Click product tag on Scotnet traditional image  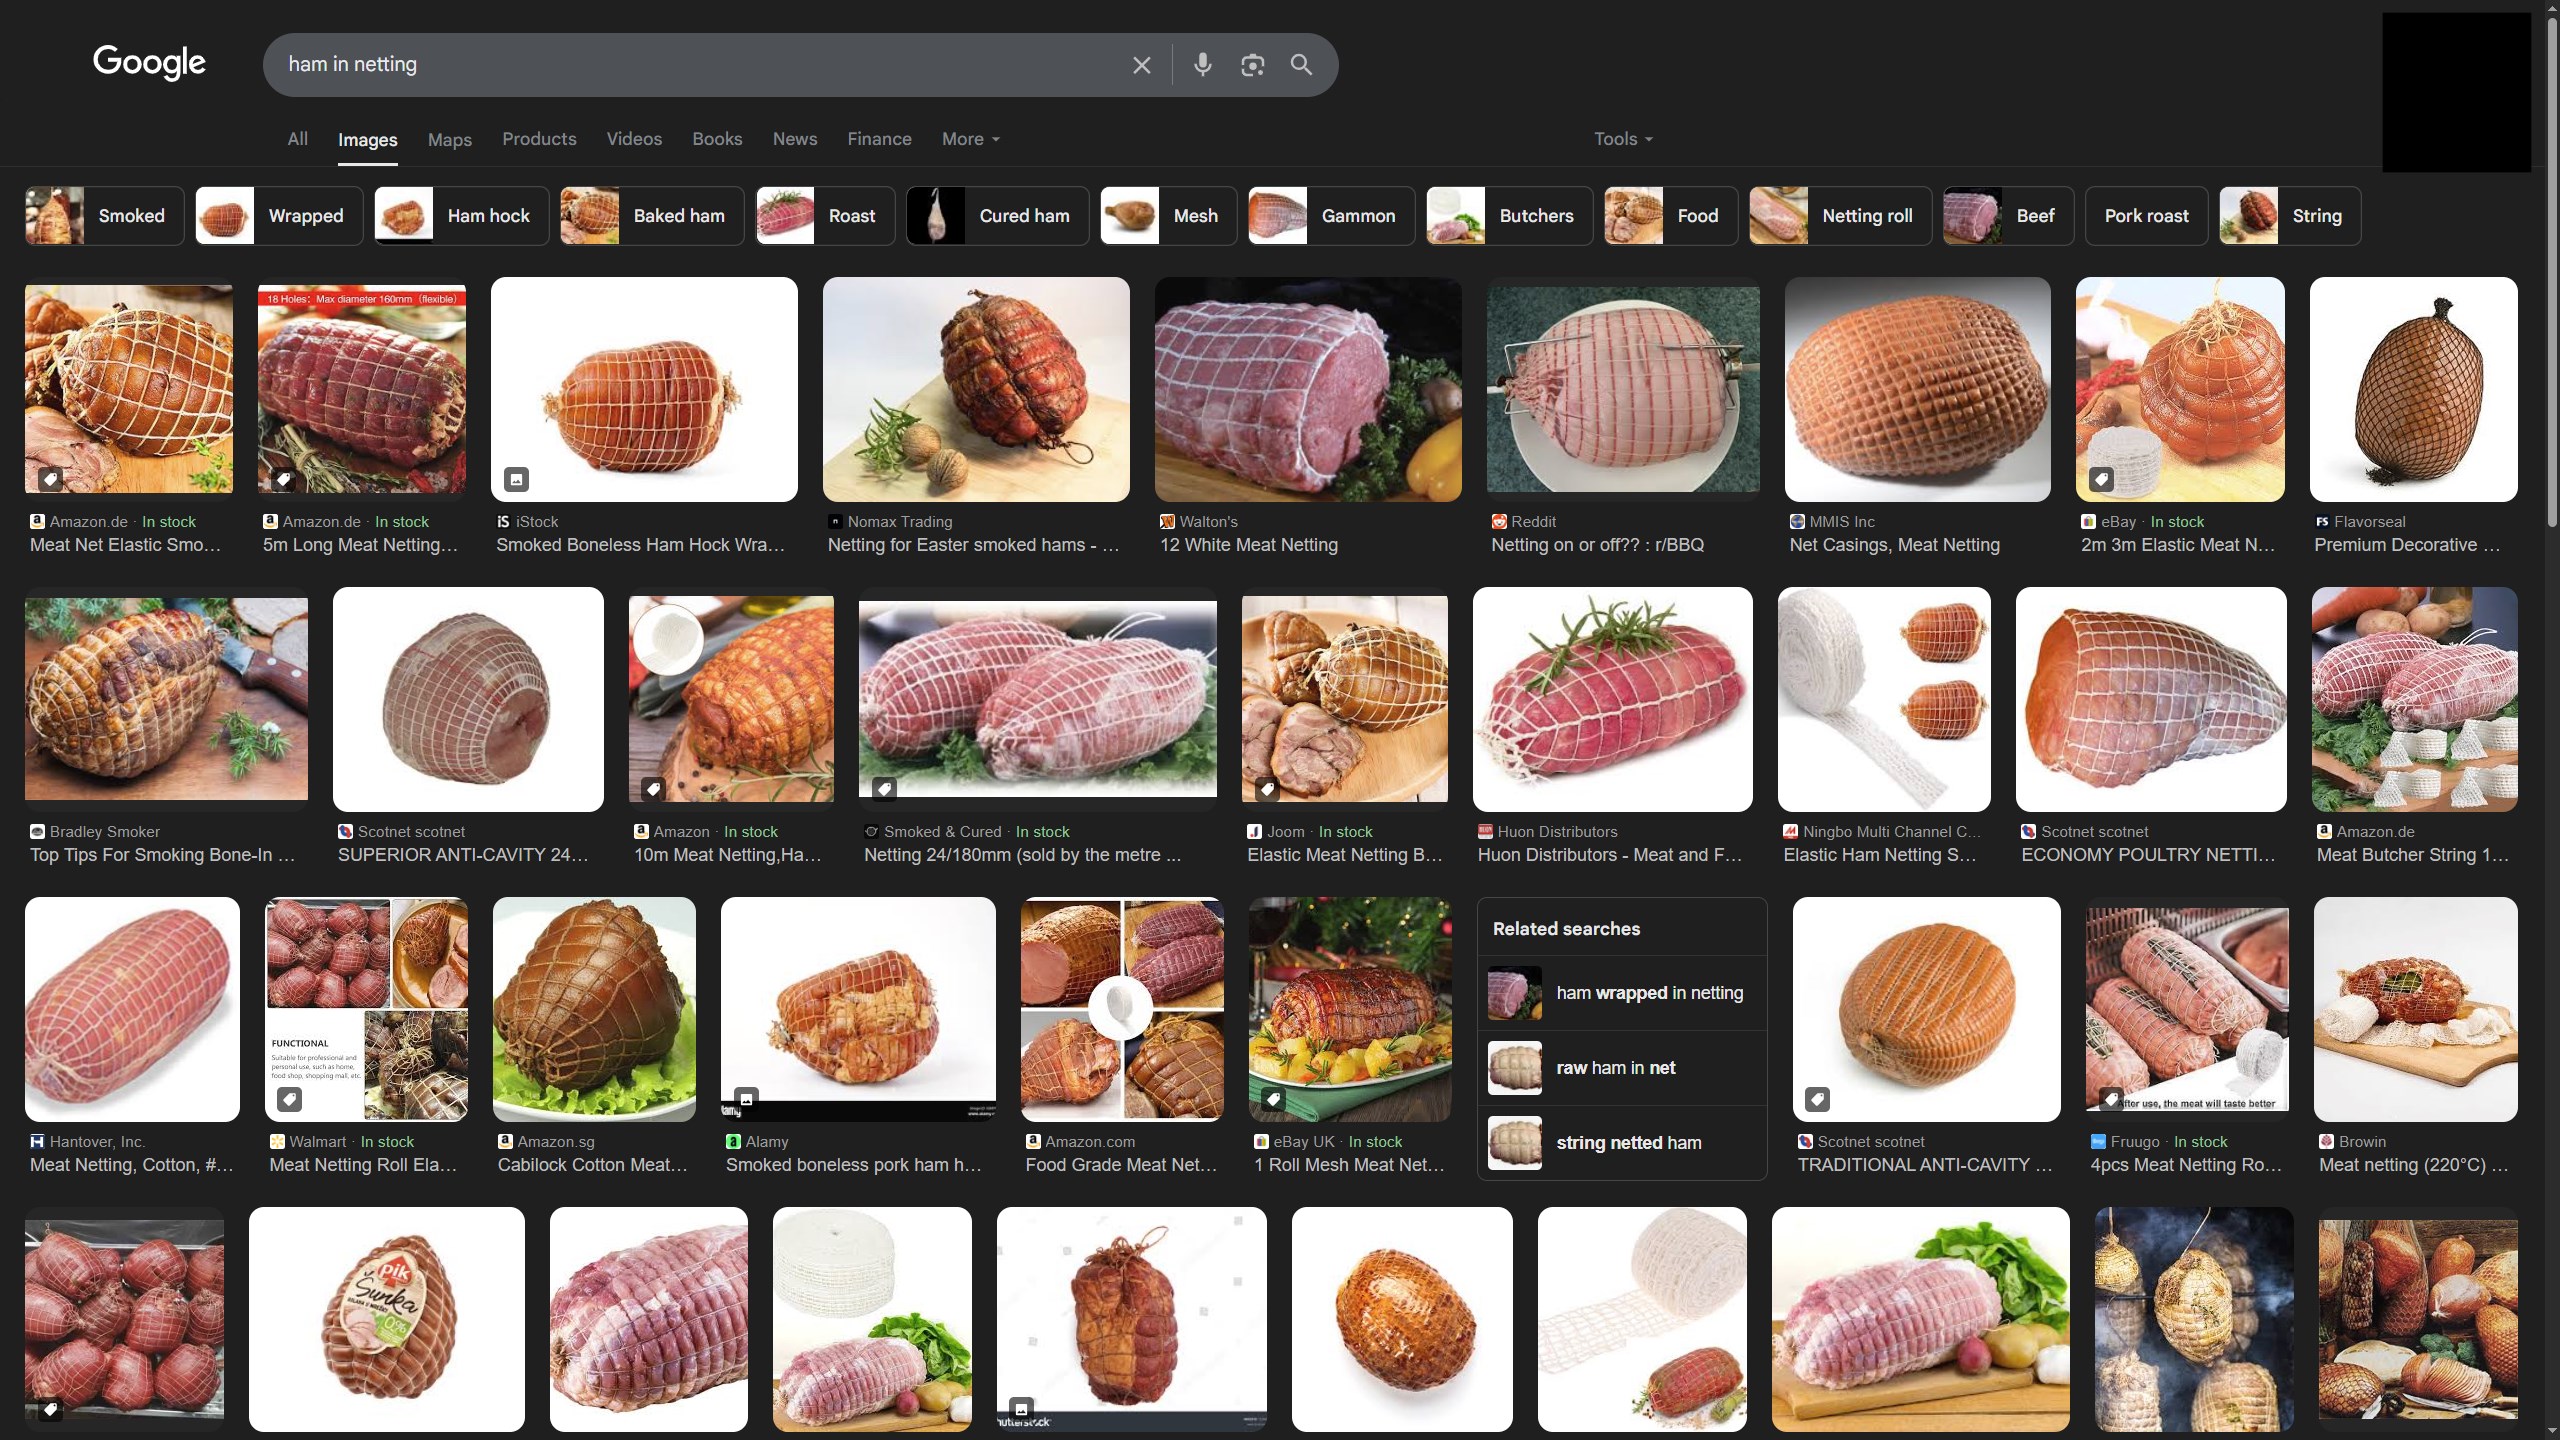point(1817,1099)
